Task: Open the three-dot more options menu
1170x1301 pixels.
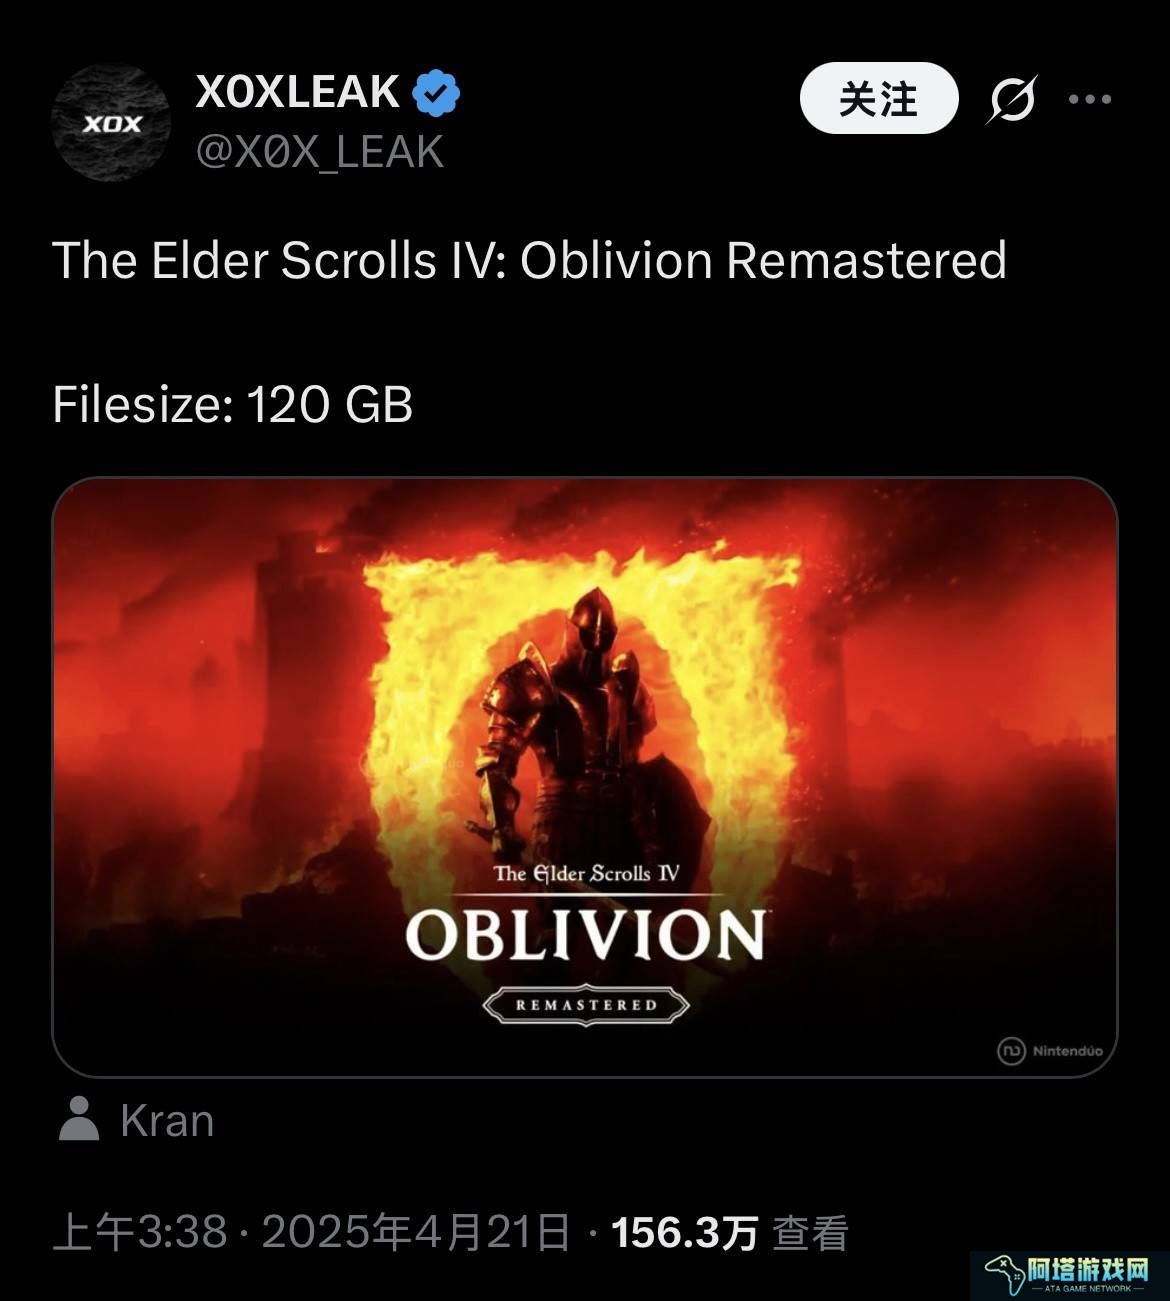Action: click(x=1089, y=99)
